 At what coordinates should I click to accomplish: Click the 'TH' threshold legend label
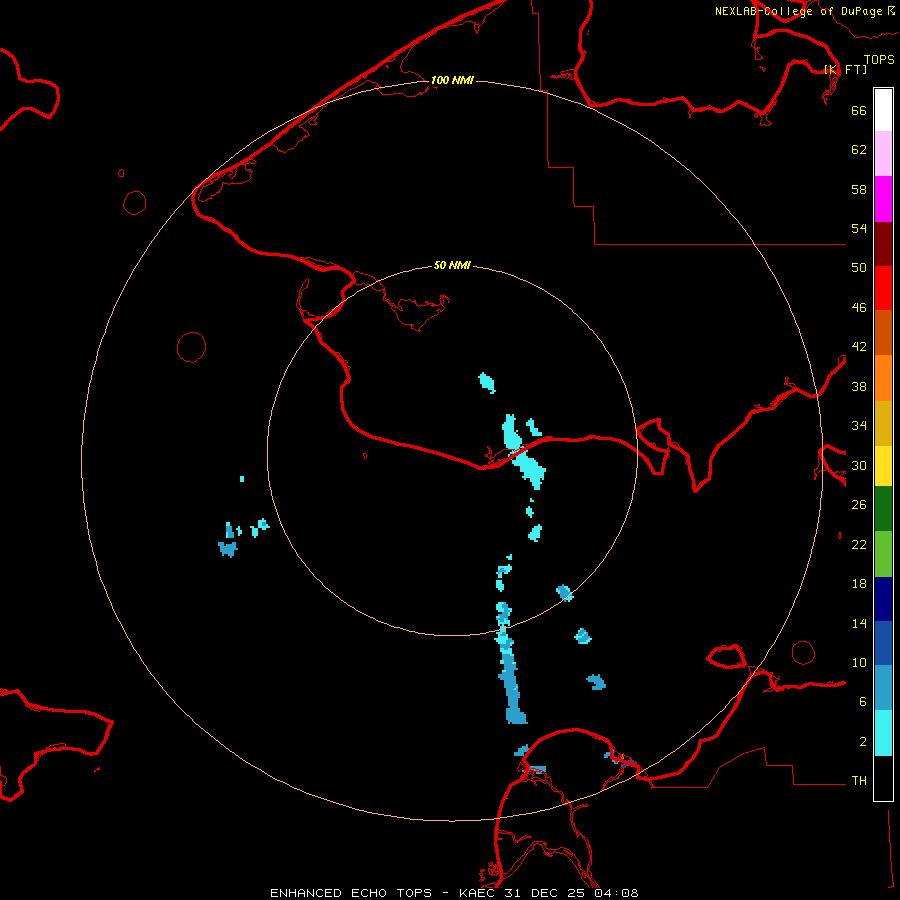859,781
